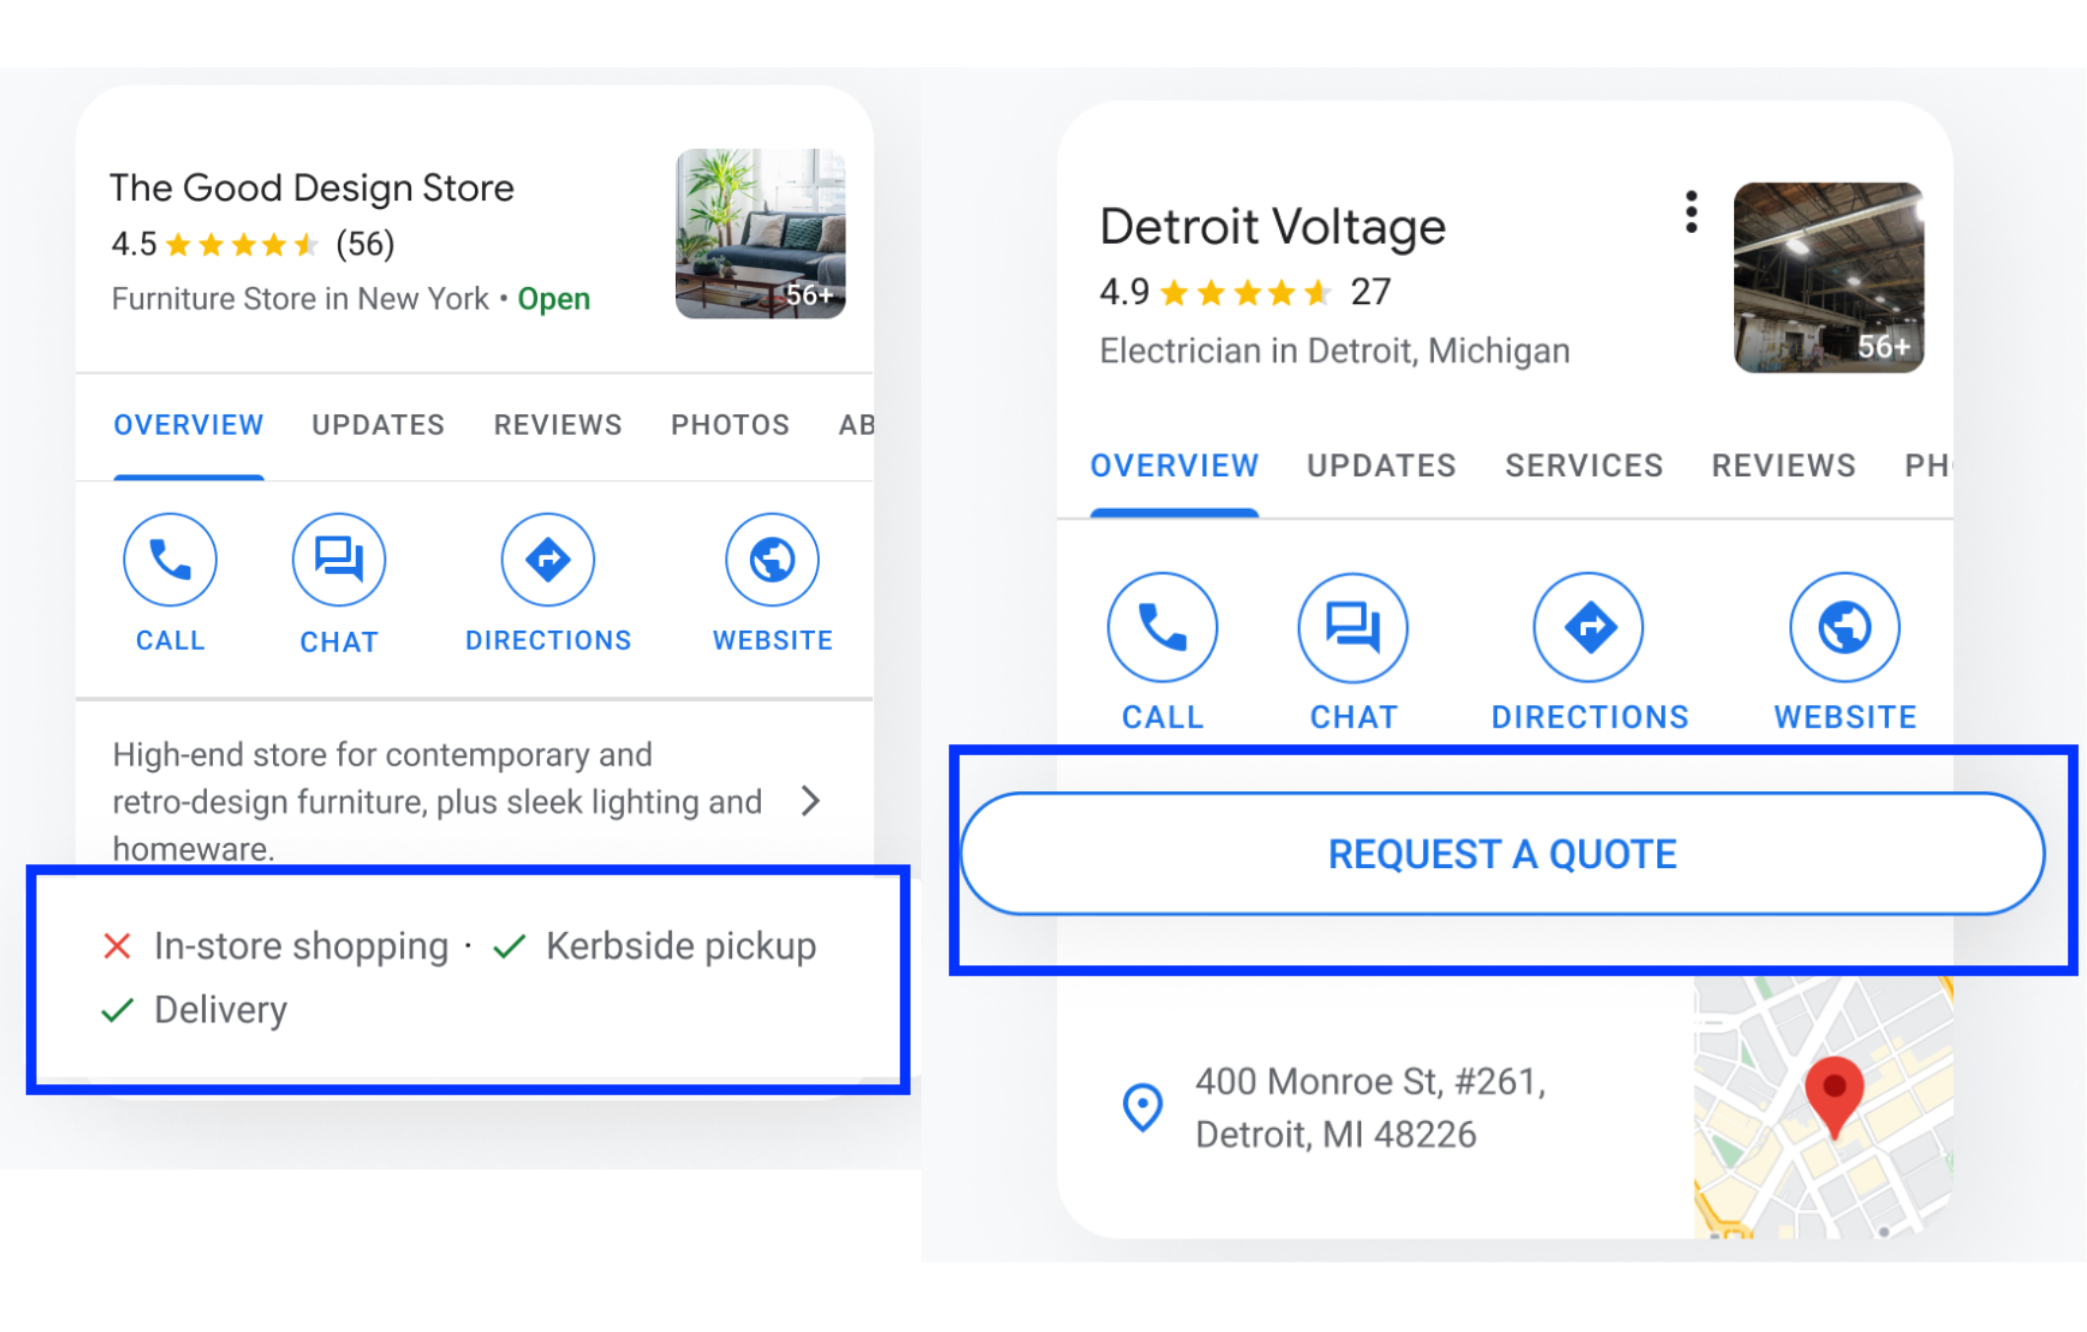Get Directions to Detroit Voltage

tap(1589, 628)
